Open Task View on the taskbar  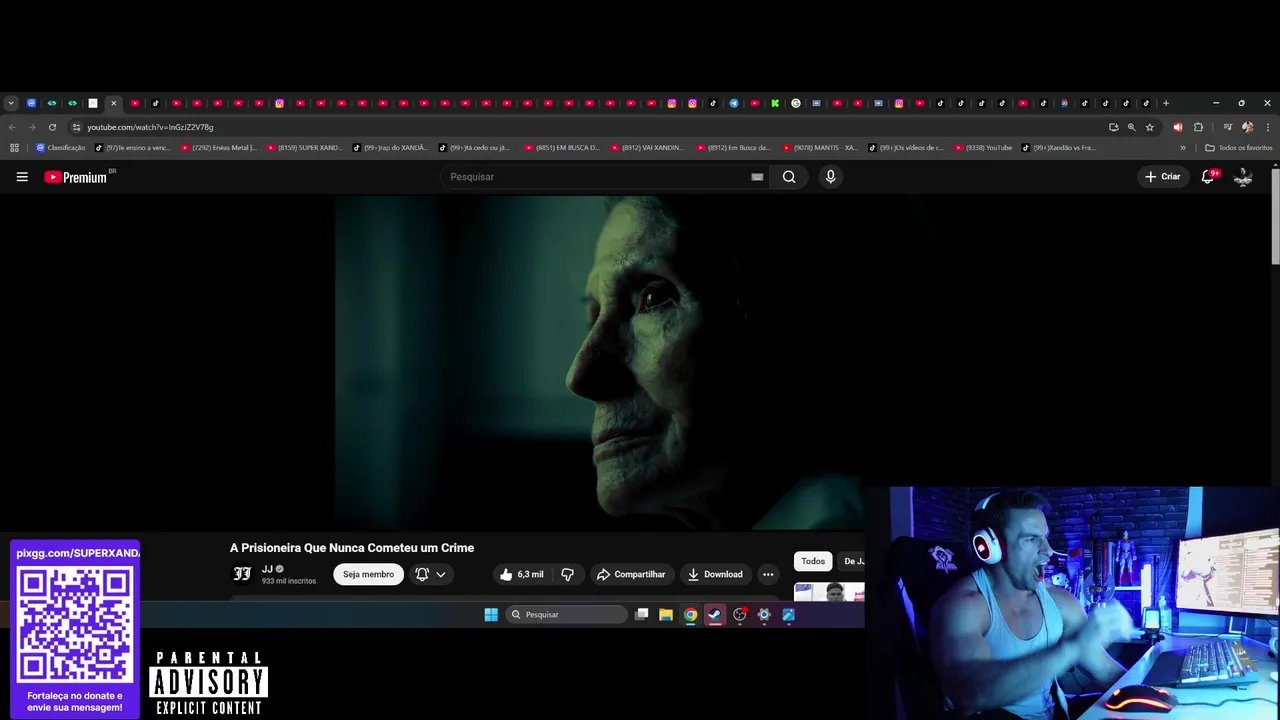(x=642, y=615)
